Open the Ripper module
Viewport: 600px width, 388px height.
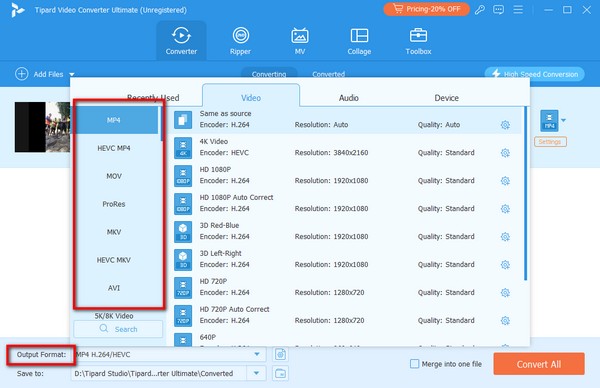[x=240, y=41]
